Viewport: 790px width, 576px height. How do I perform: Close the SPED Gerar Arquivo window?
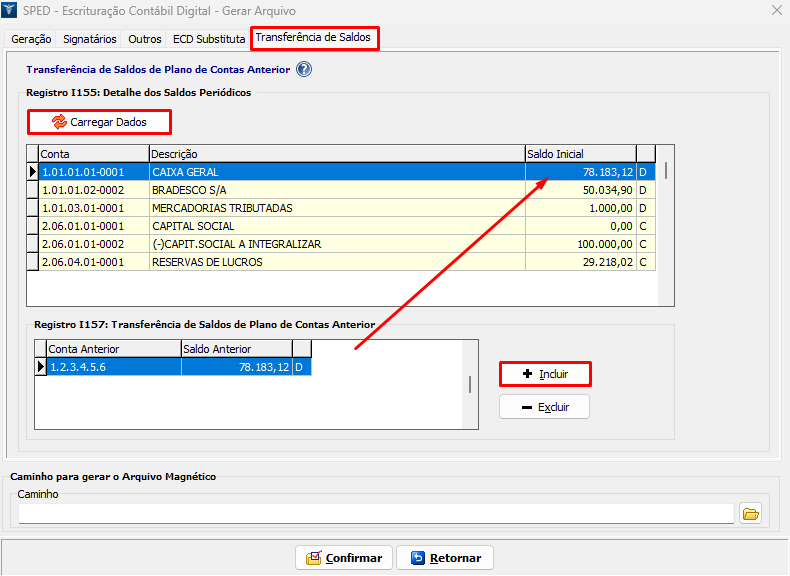pos(776,10)
